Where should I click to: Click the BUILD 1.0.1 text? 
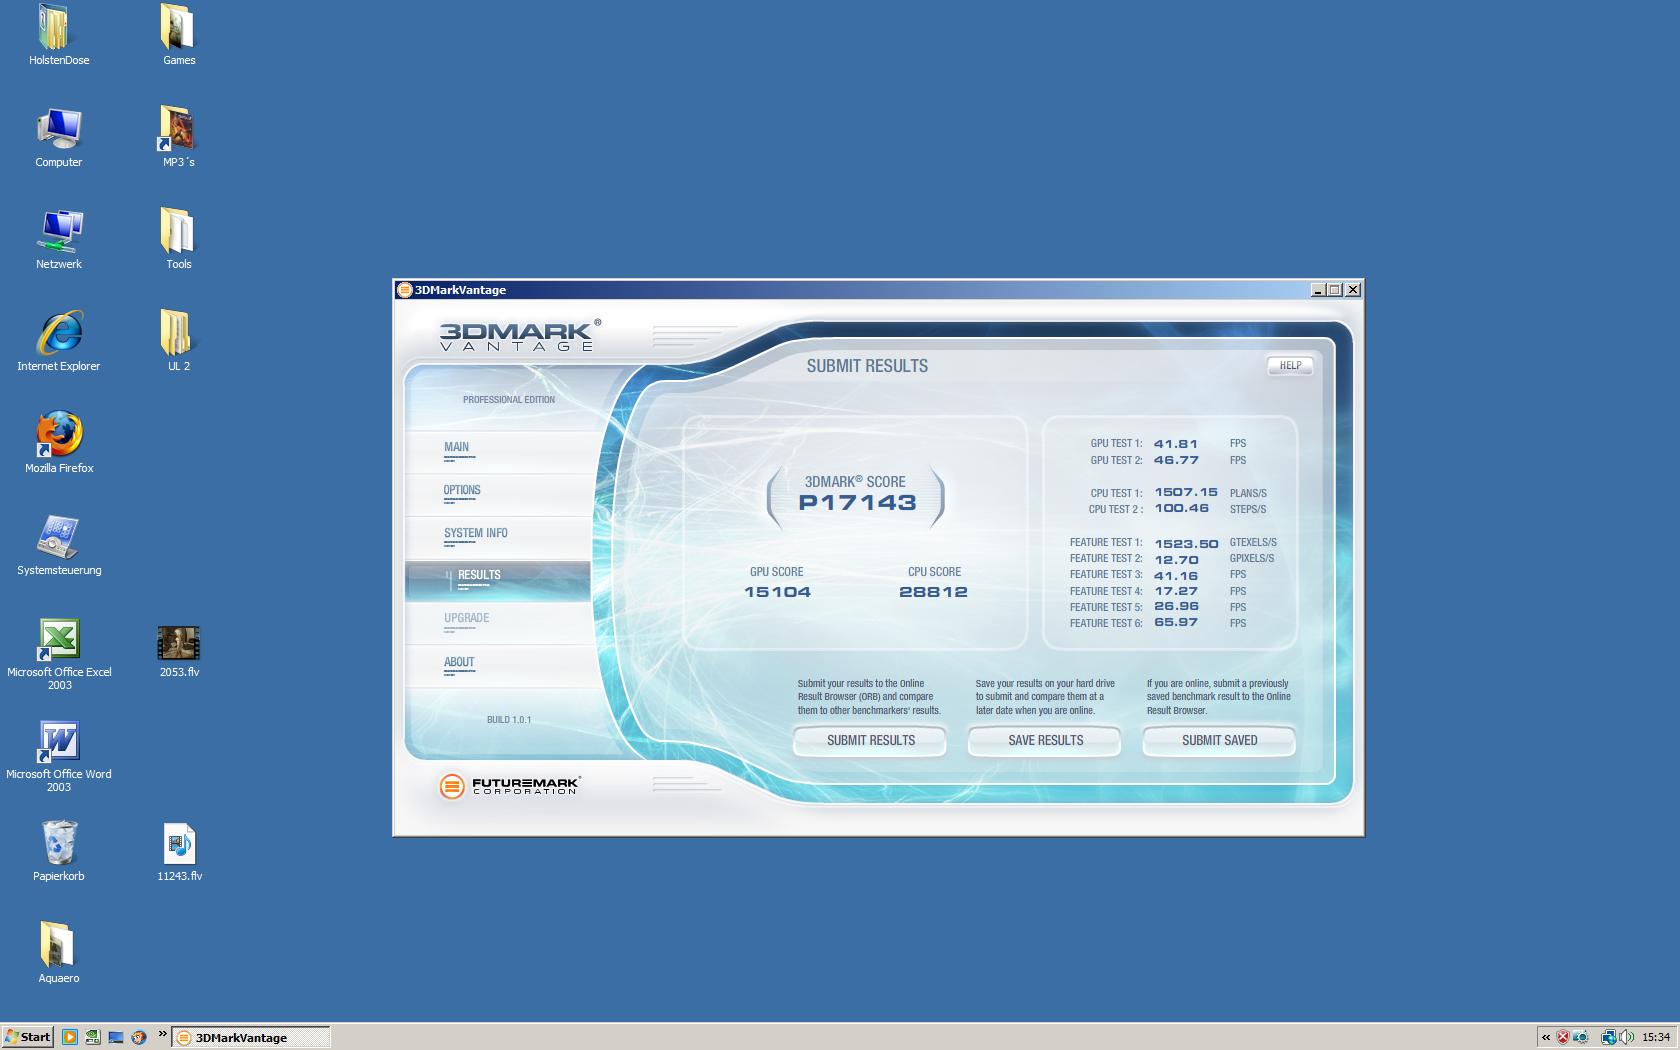click(x=509, y=720)
